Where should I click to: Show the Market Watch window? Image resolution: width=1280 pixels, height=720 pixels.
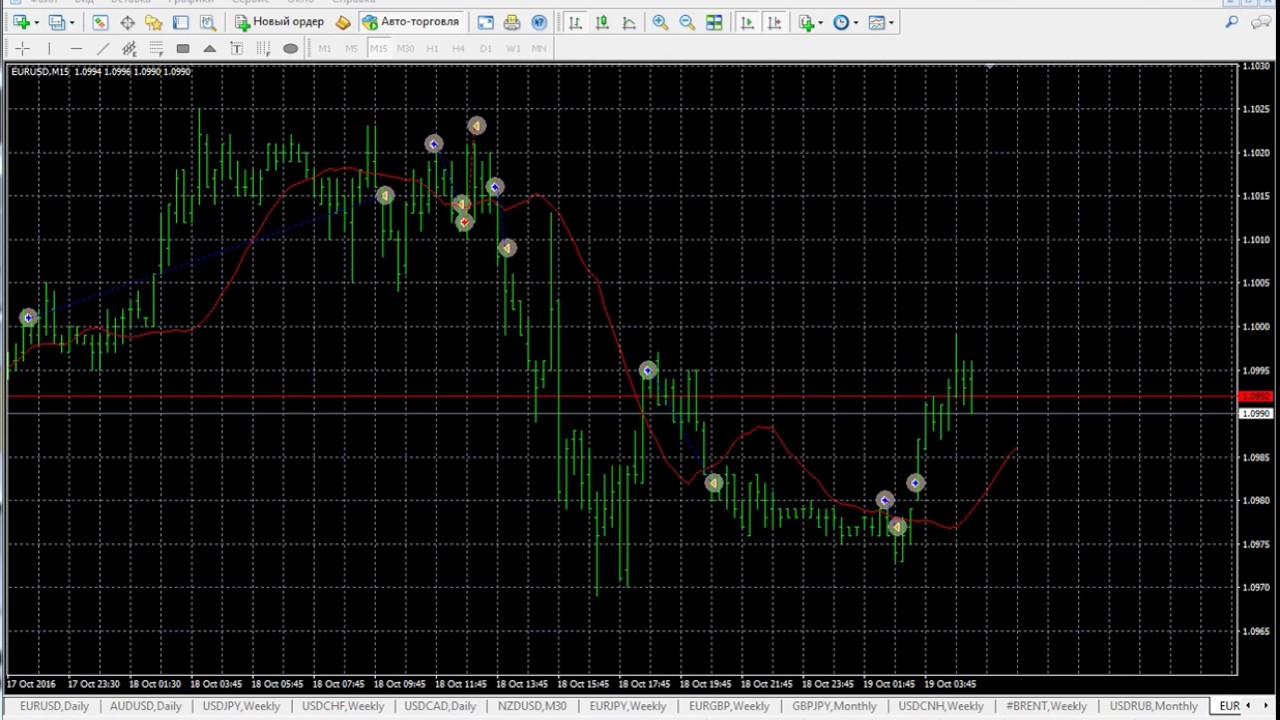coord(100,22)
